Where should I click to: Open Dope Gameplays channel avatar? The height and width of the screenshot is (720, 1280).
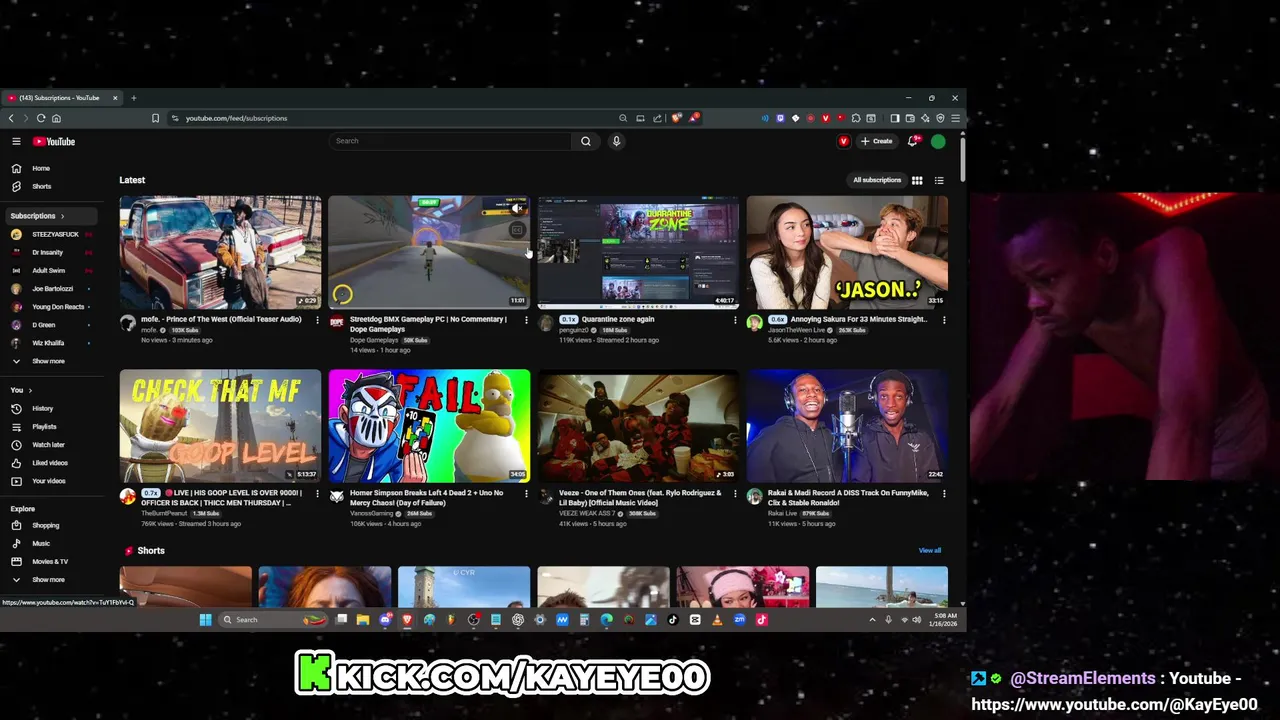[x=336, y=323]
